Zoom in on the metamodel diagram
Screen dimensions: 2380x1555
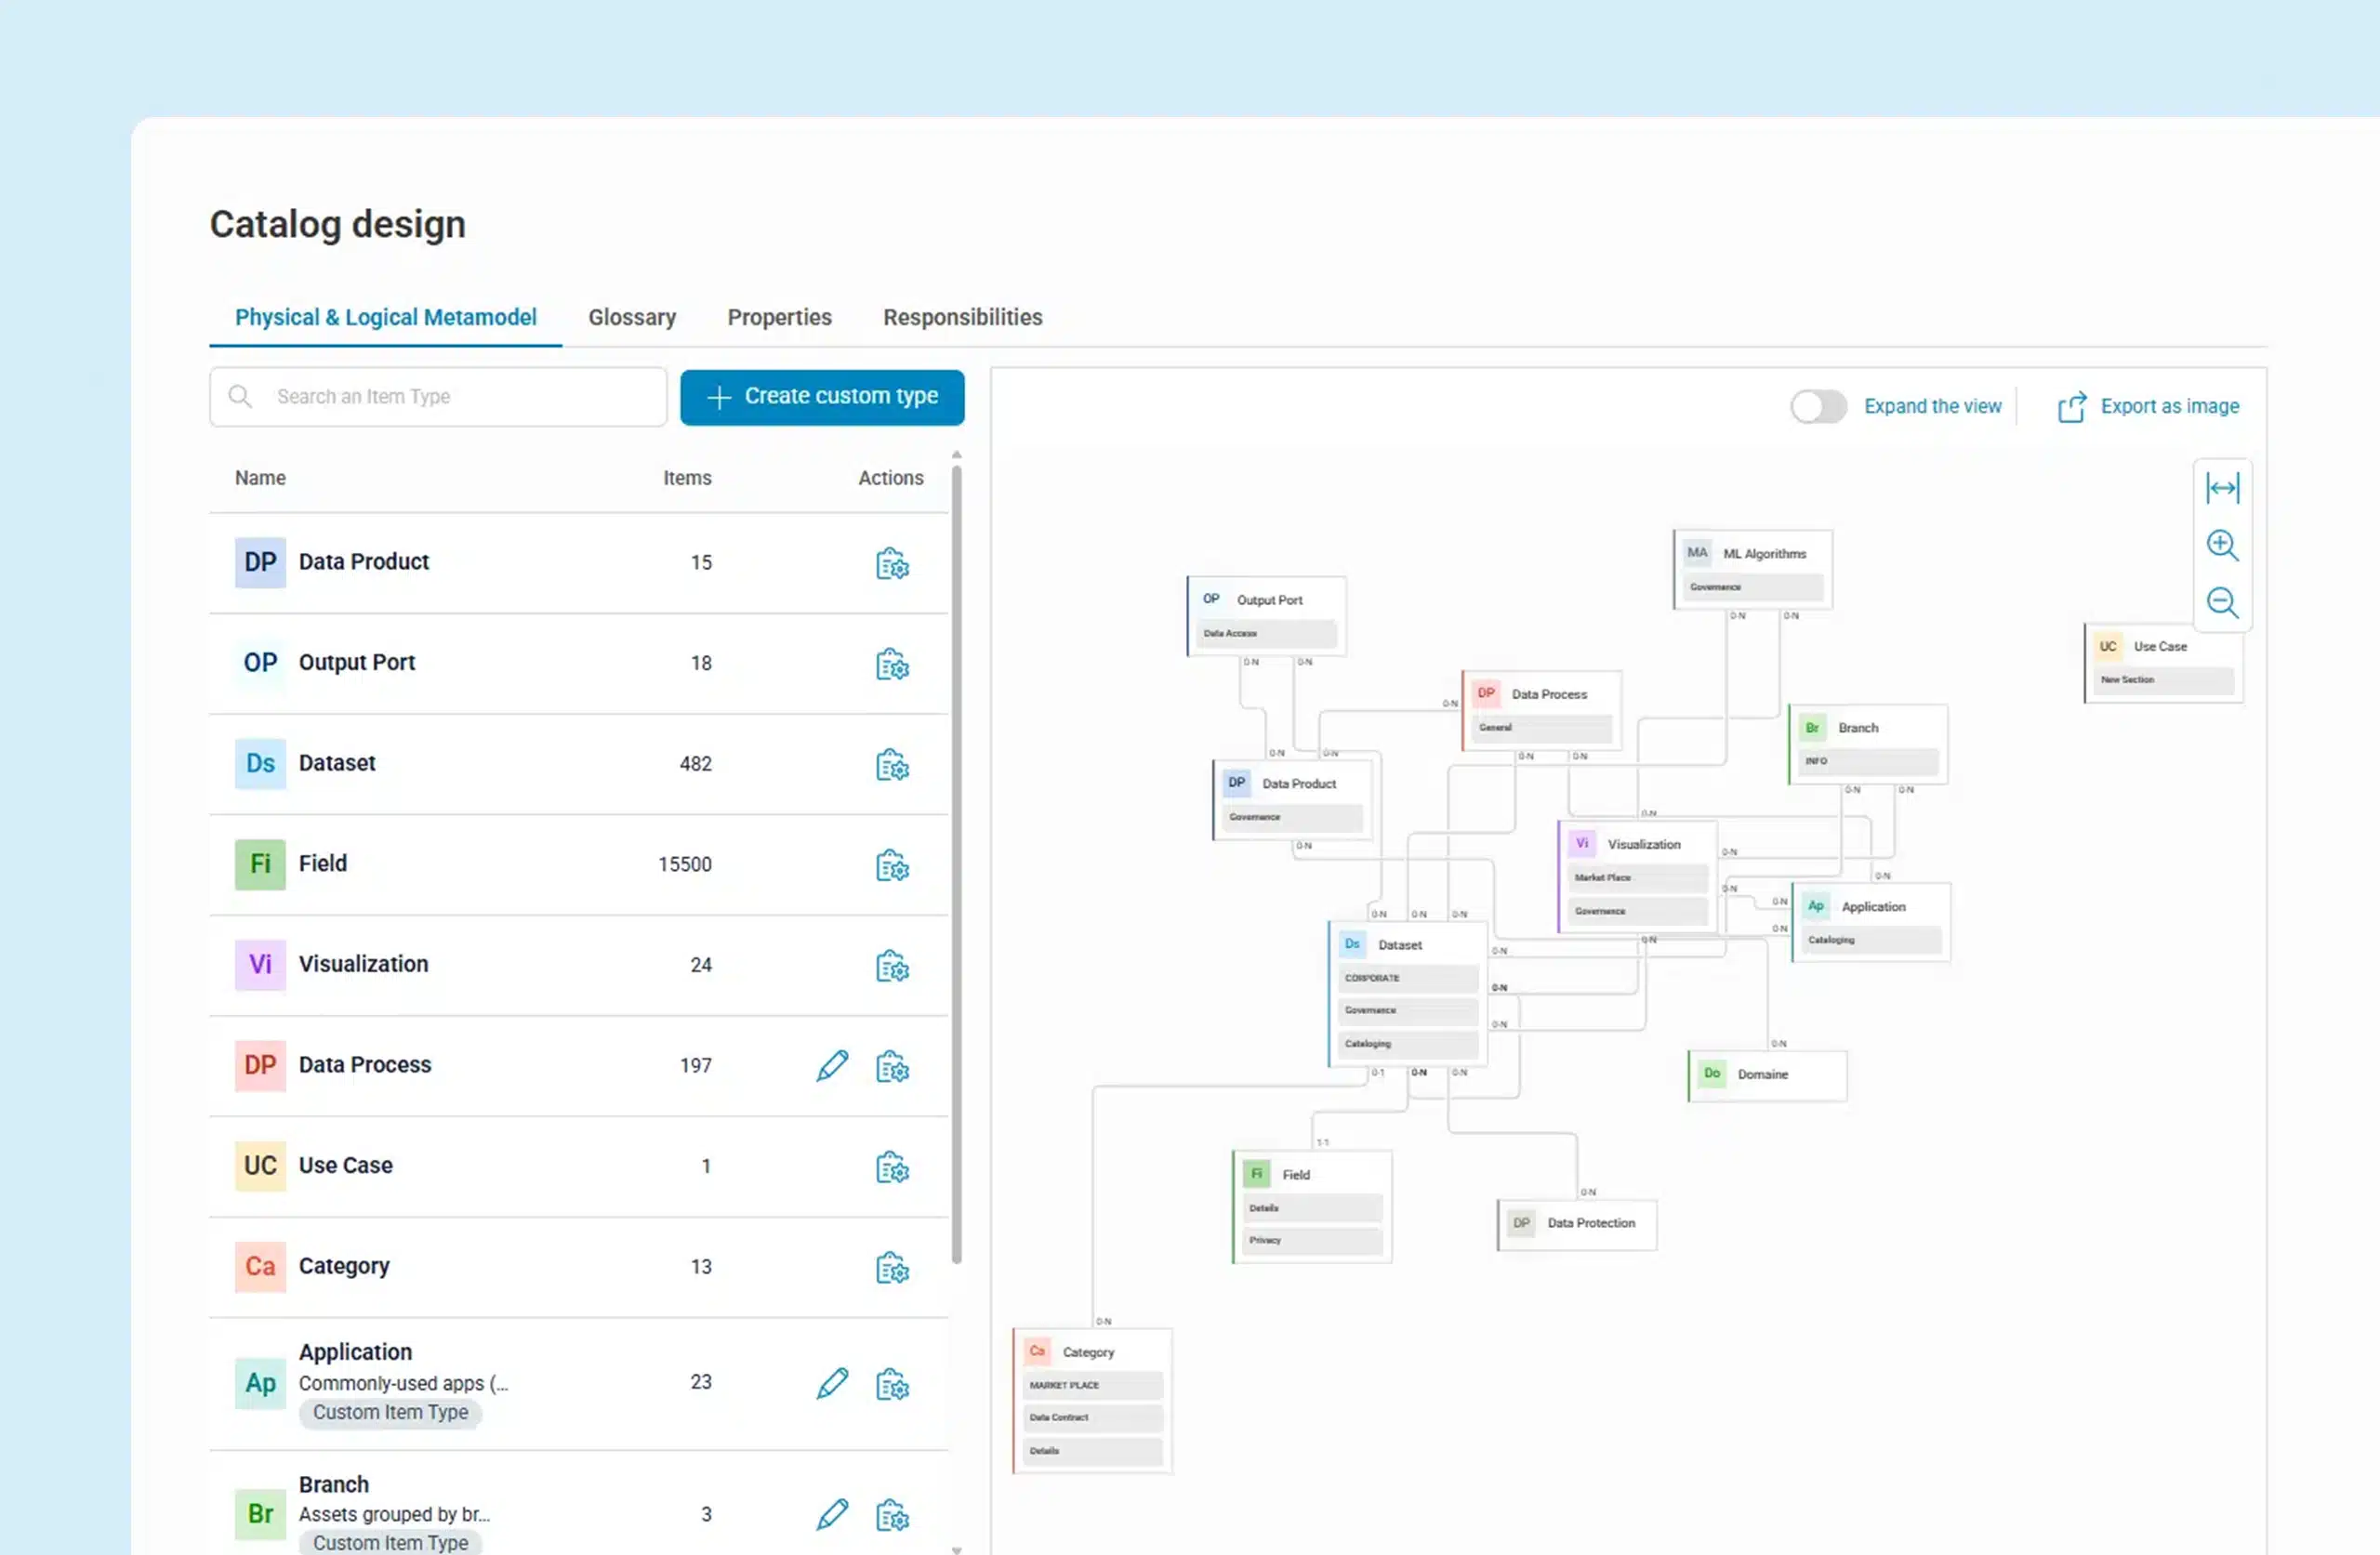pyautogui.click(x=2223, y=545)
